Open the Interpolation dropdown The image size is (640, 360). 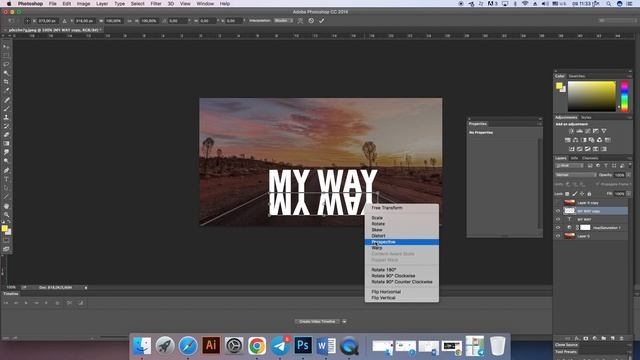pyautogui.click(x=283, y=20)
